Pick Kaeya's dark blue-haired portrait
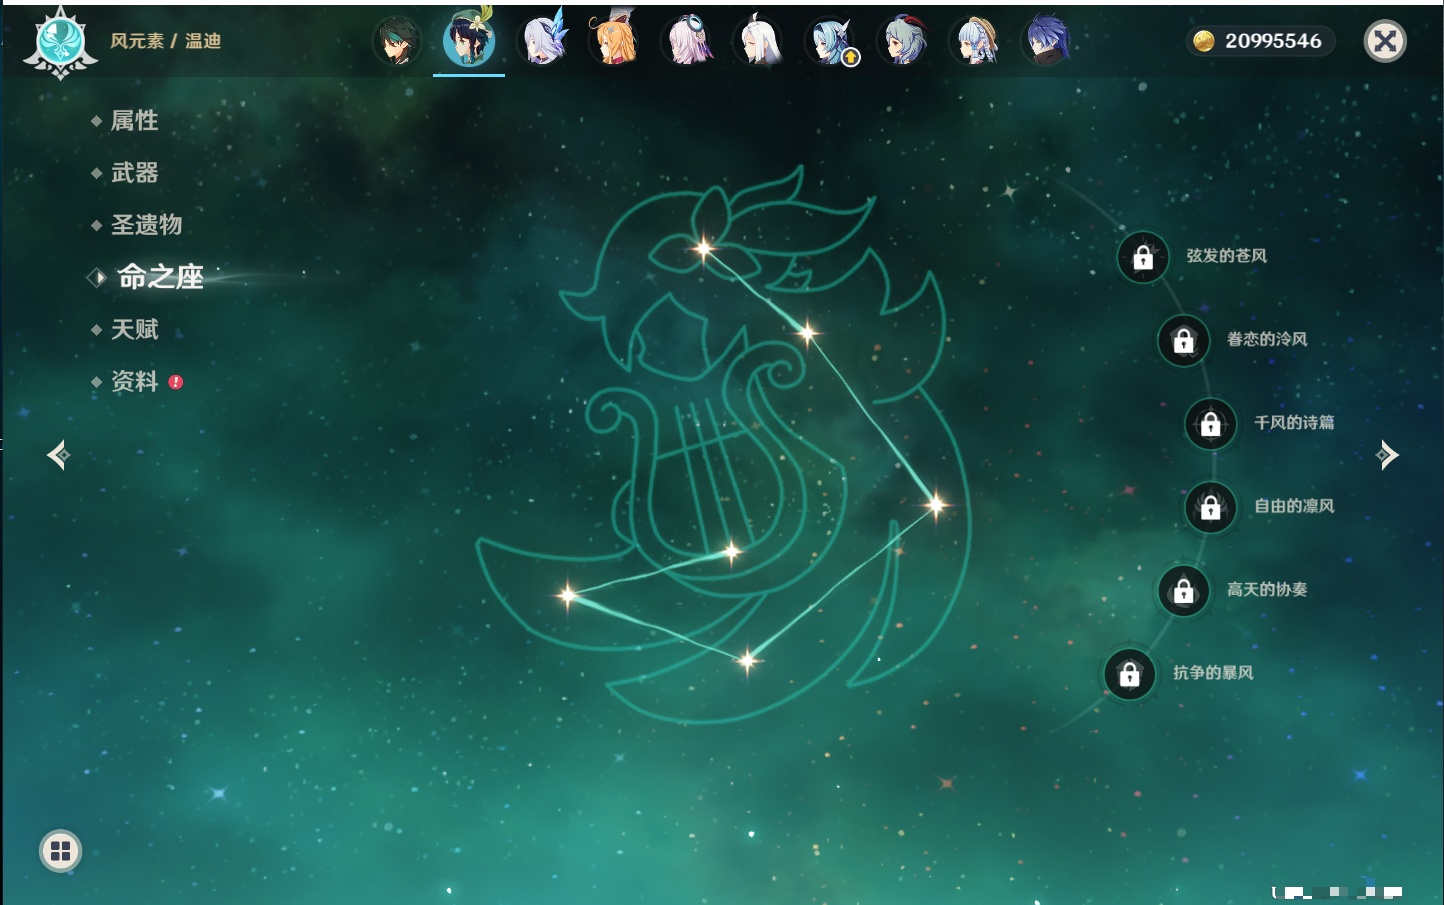Image resolution: width=1444 pixels, height=905 pixels. point(1047,42)
